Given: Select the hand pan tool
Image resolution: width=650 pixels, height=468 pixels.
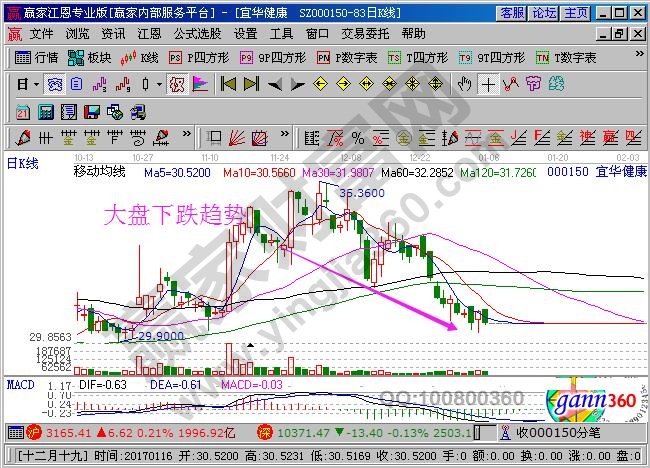Looking at the screenshot, I should [x=464, y=85].
